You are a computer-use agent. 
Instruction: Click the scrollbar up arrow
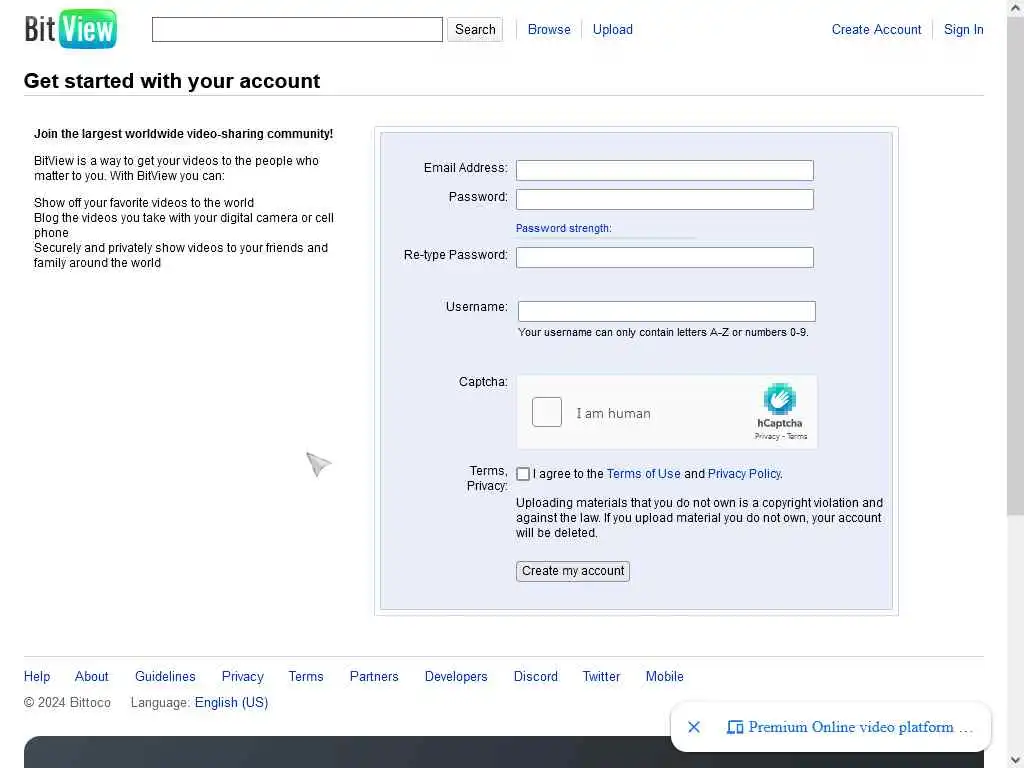click(1015, 8)
